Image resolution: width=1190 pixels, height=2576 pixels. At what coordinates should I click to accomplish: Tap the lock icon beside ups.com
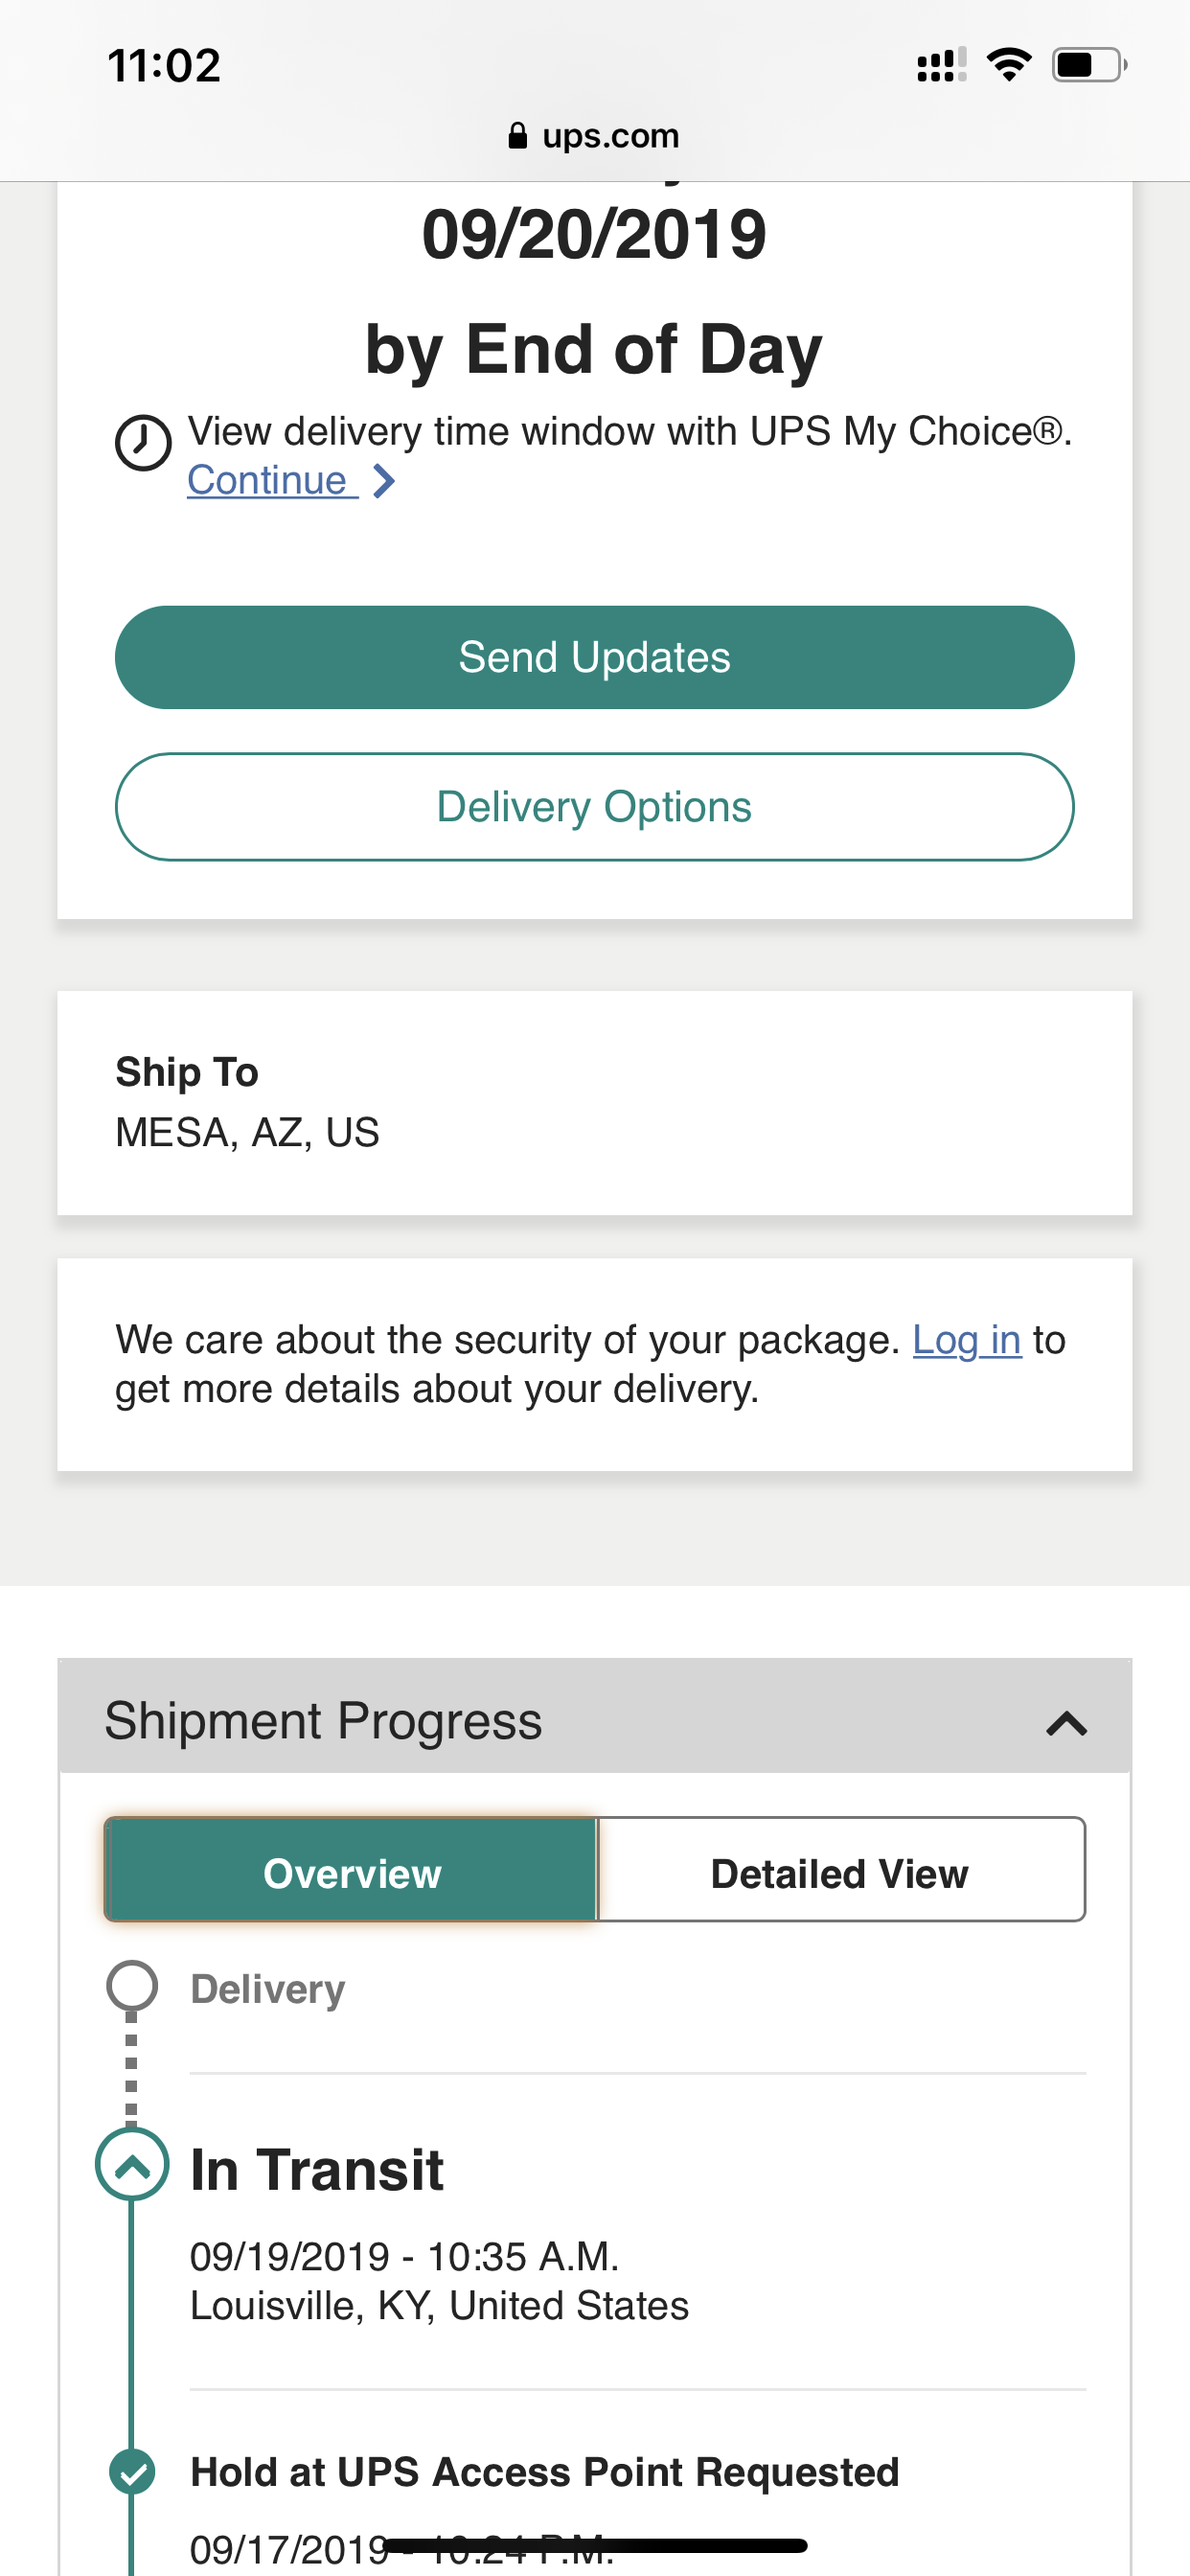pyautogui.click(x=517, y=135)
